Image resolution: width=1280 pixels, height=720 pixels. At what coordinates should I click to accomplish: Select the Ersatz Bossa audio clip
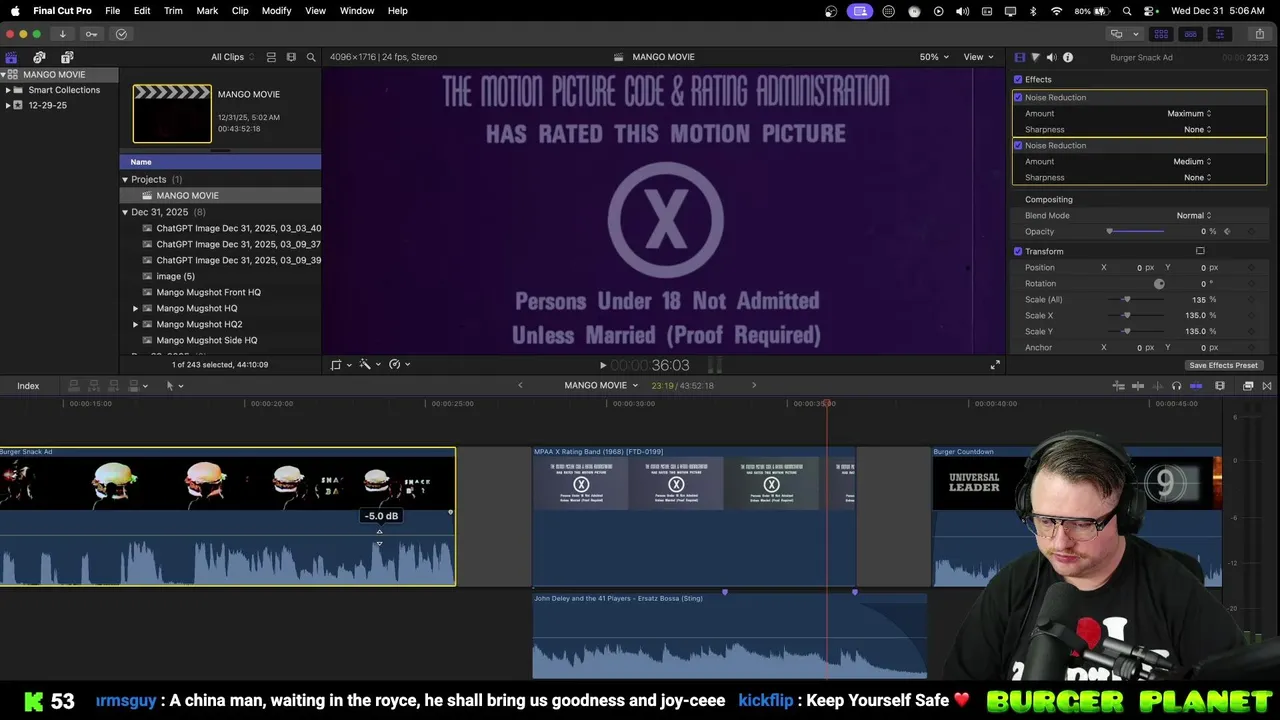[x=729, y=635]
